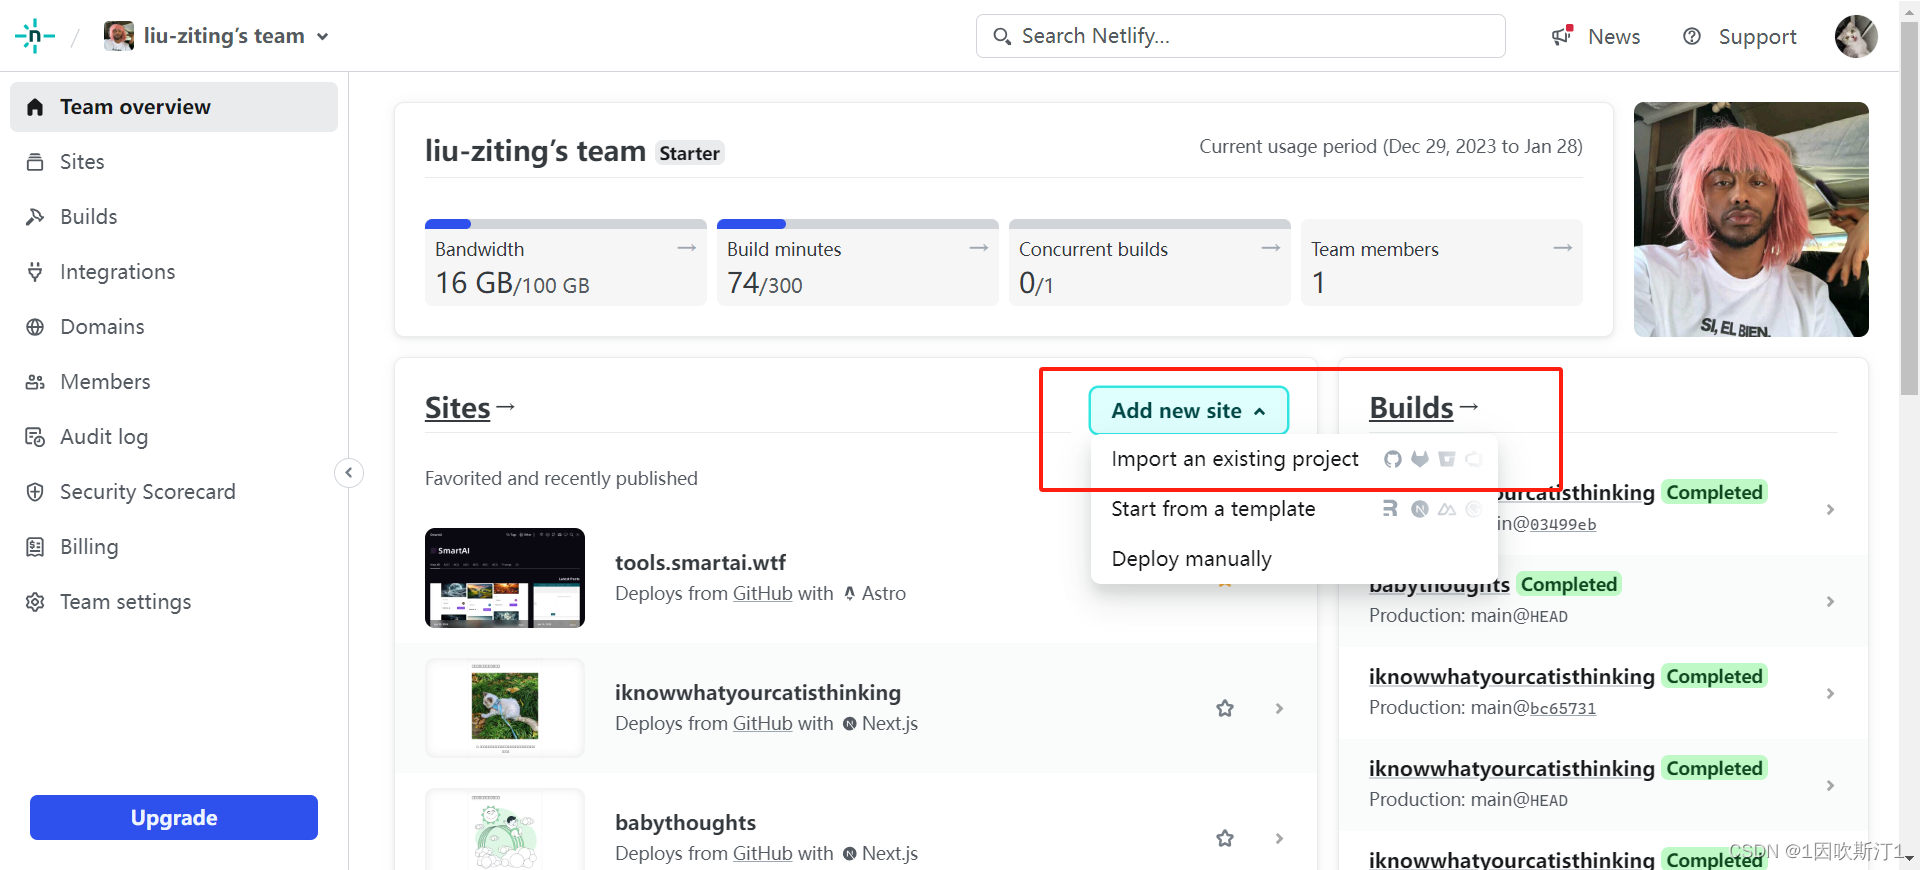Open Security Scorecard in the sidebar
Screen dimensions: 1920x870
[174, 492]
